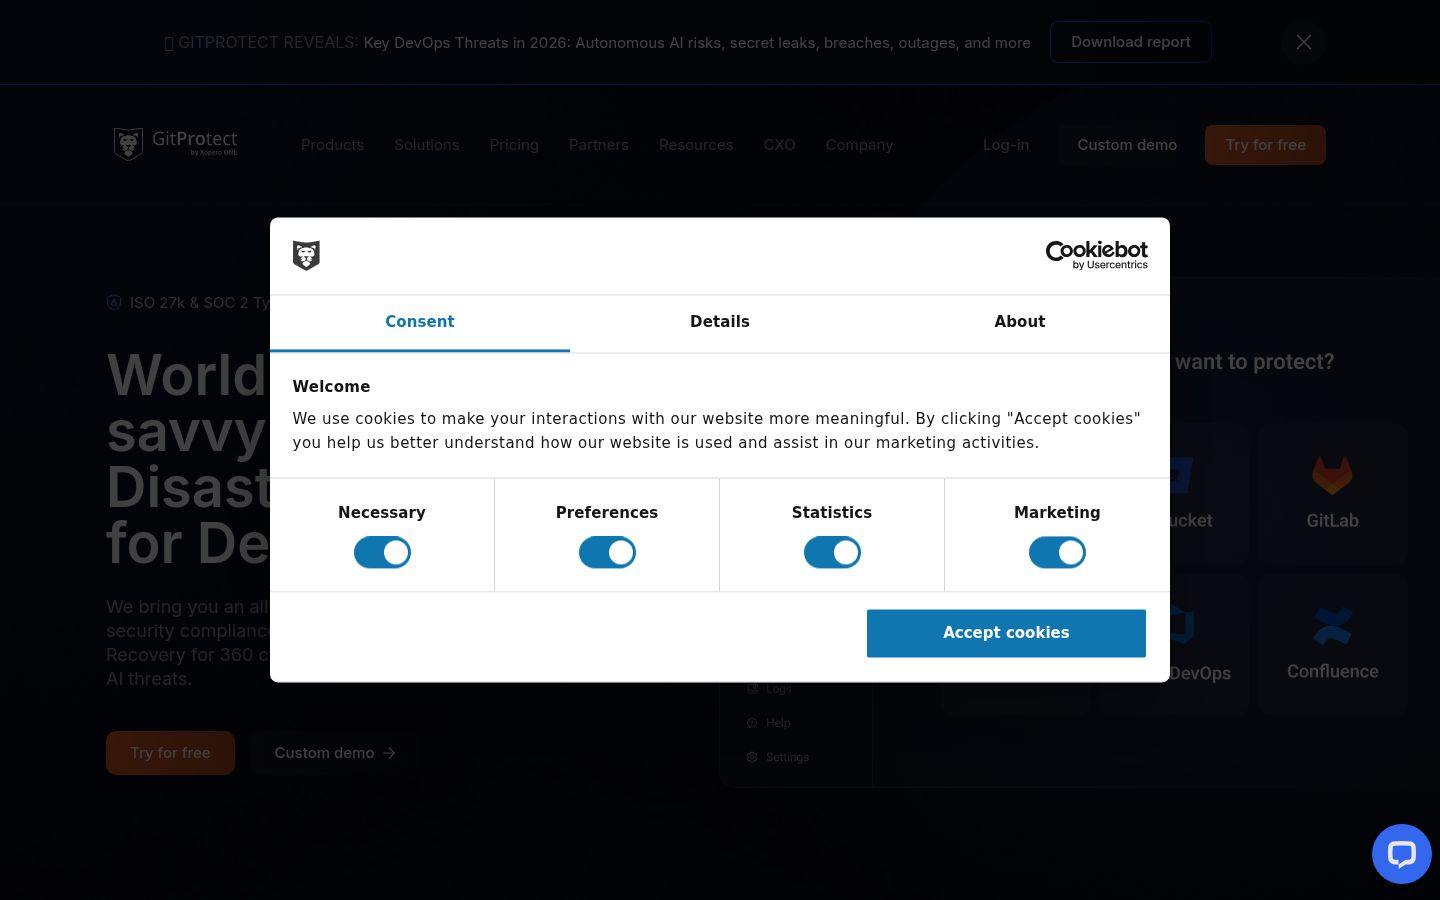
Task: Open the live chat widget
Action: click(1401, 853)
